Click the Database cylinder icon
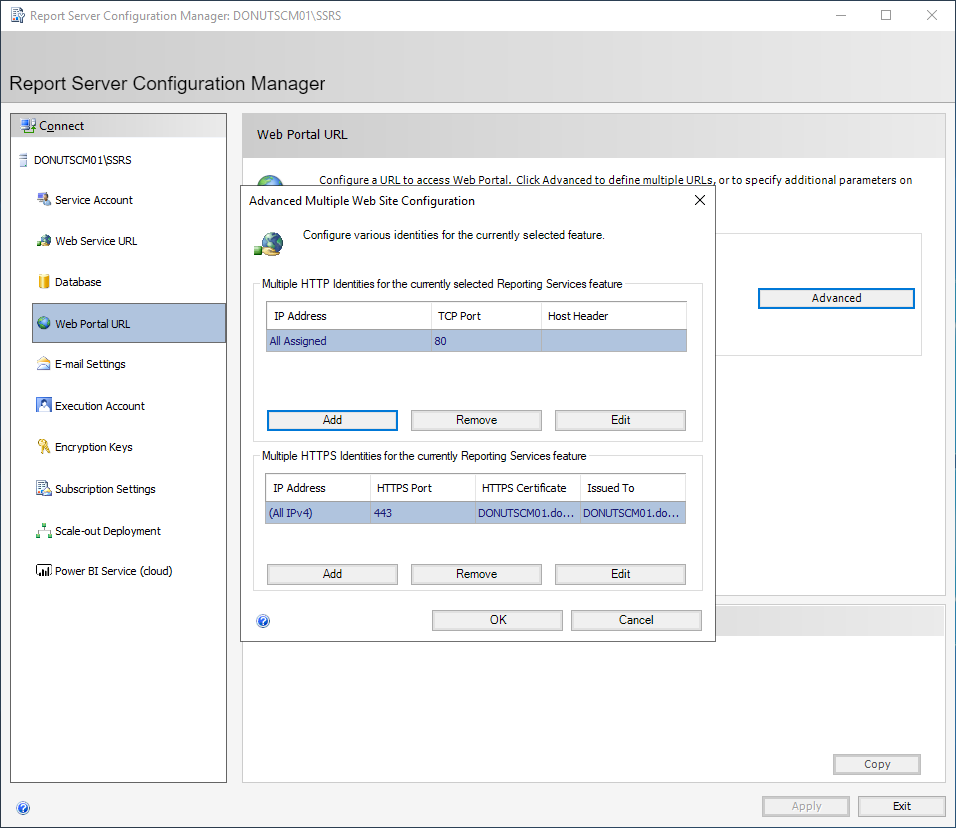956x828 pixels. pyautogui.click(x=43, y=282)
